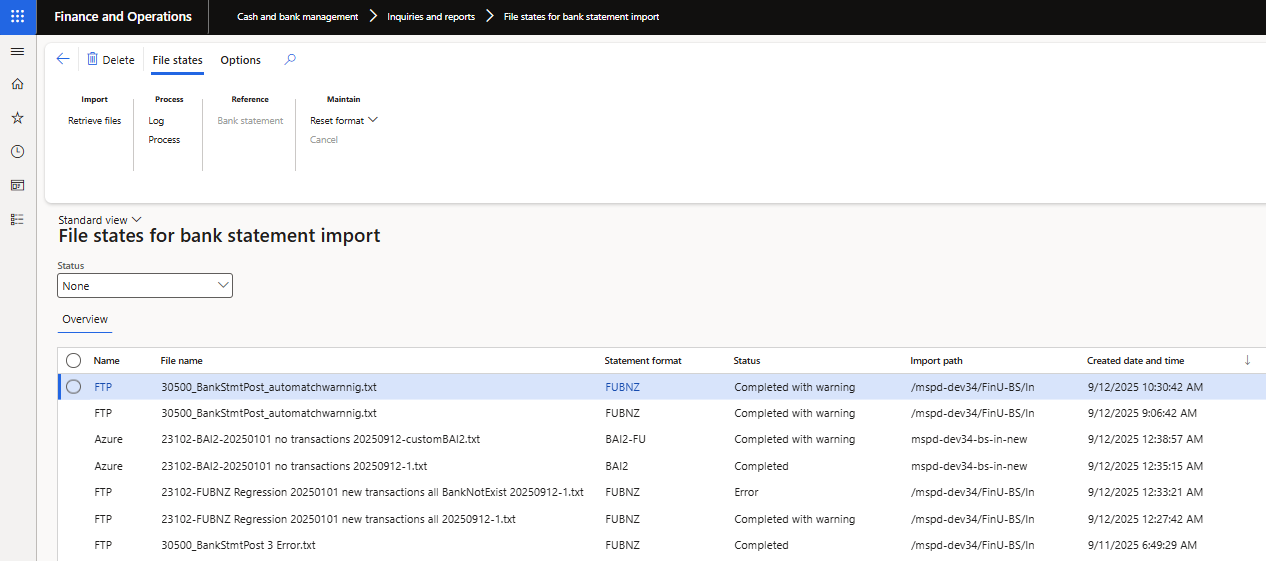Click the Delete button
1266x561 pixels.
pos(110,60)
